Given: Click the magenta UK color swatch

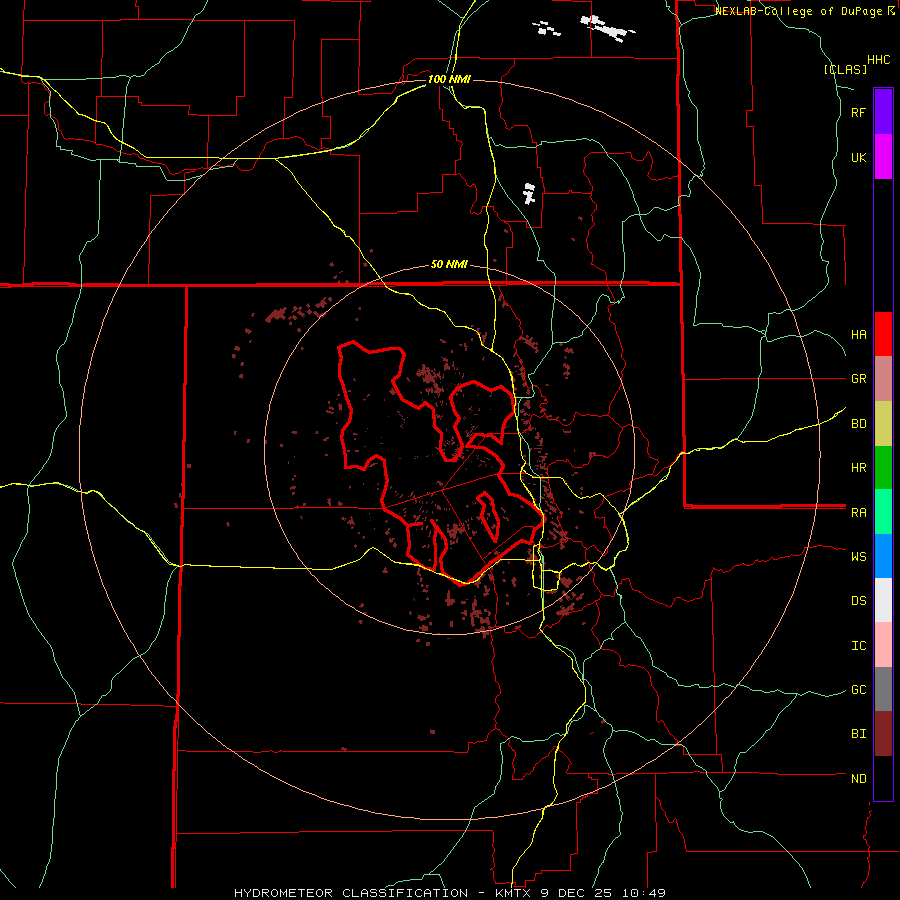Looking at the screenshot, I should (883, 157).
